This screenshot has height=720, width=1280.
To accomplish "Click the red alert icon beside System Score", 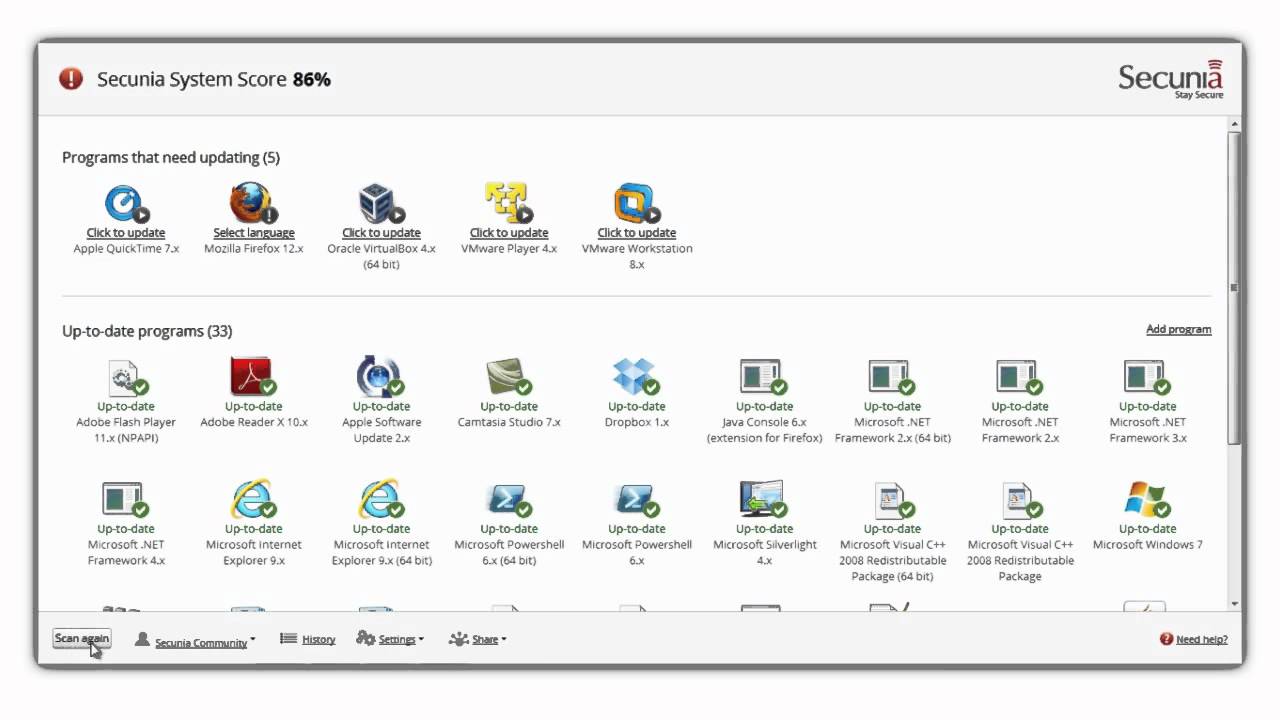I will point(71,79).
